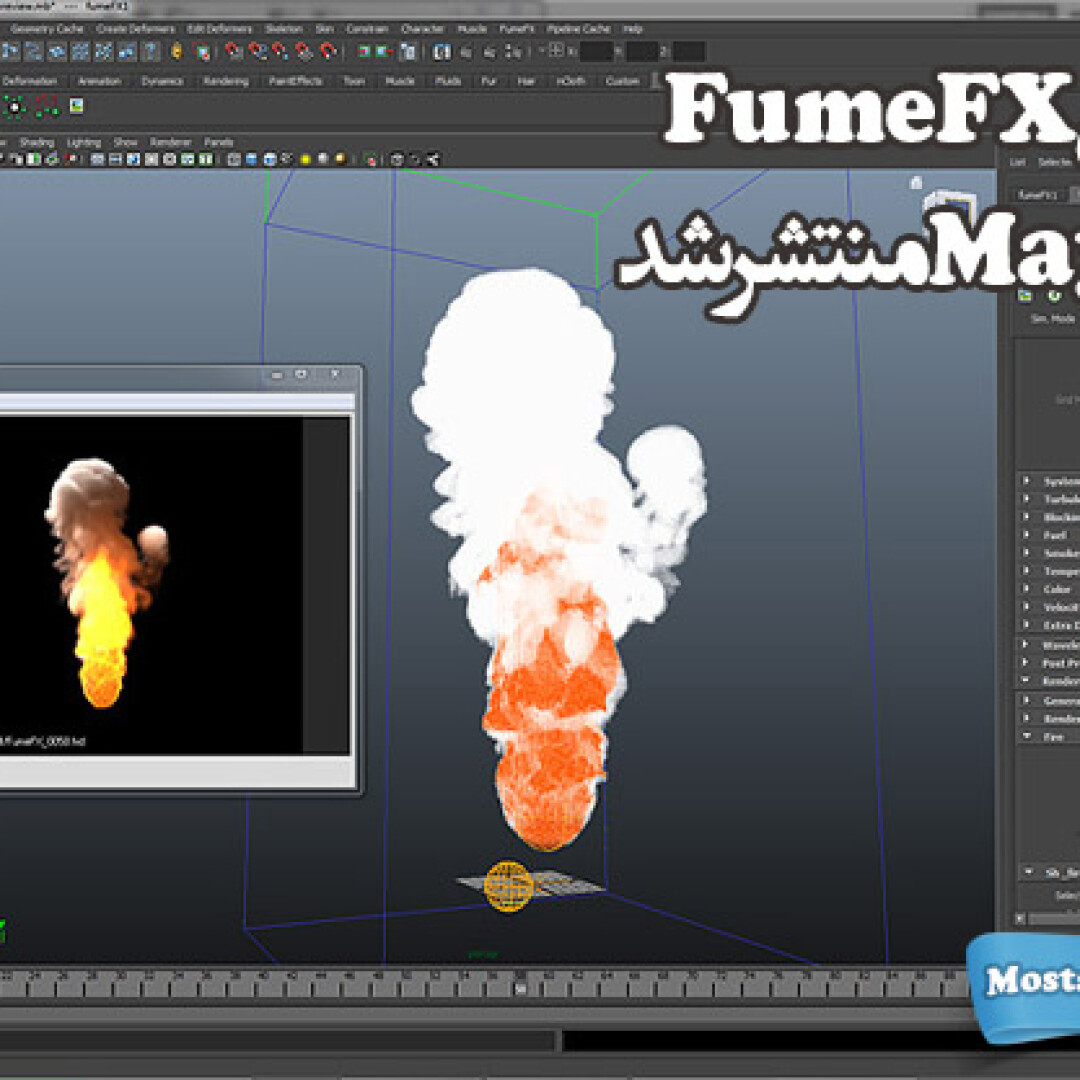Image resolution: width=1080 pixels, height=1080 pixels.
Task: Collapse the Fire section
Action: [x=1026, y=736]
